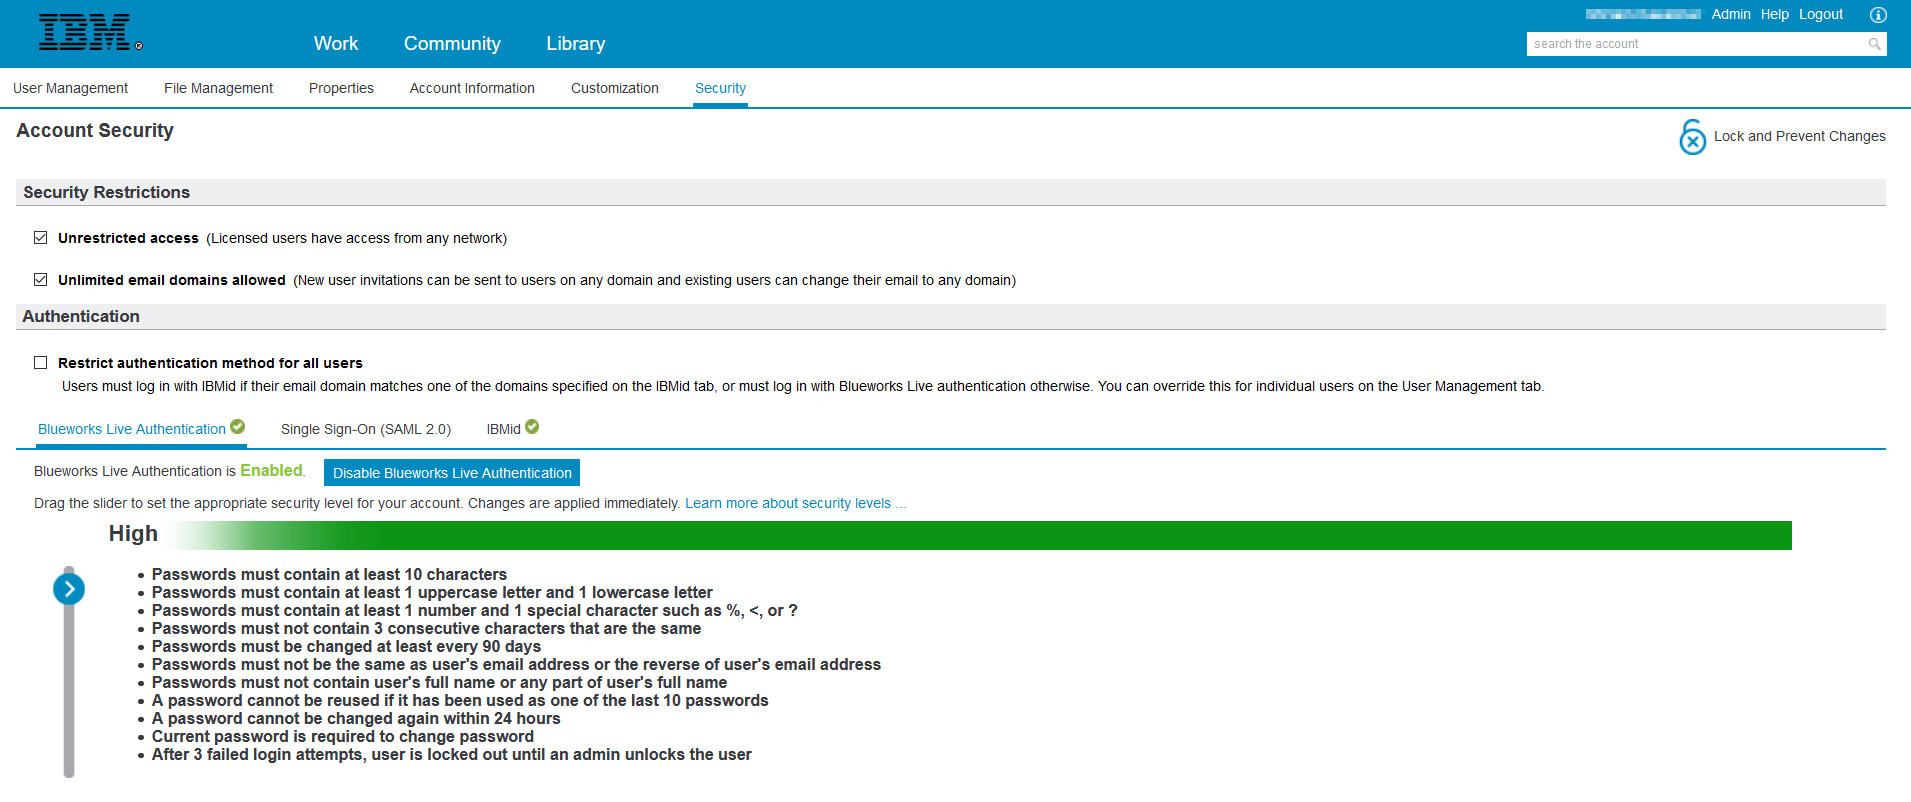Open the IBMid tab
The image size is (1911, 802).
[x=504, y=429]
